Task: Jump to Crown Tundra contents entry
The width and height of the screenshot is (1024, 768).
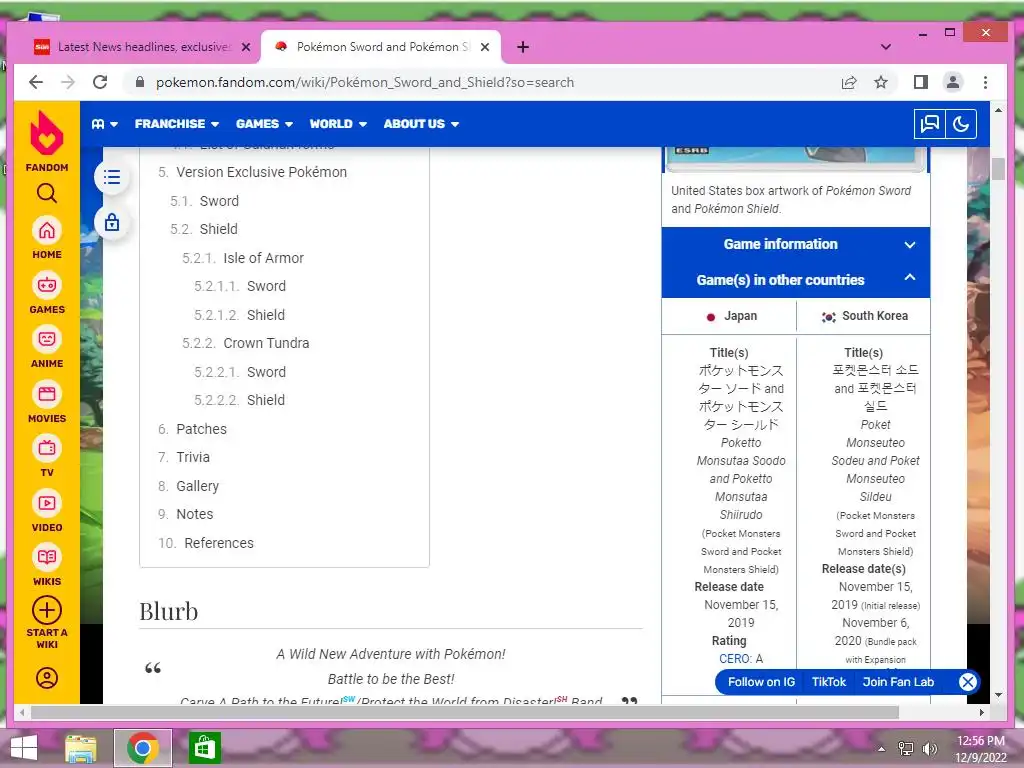Action: 266,343
